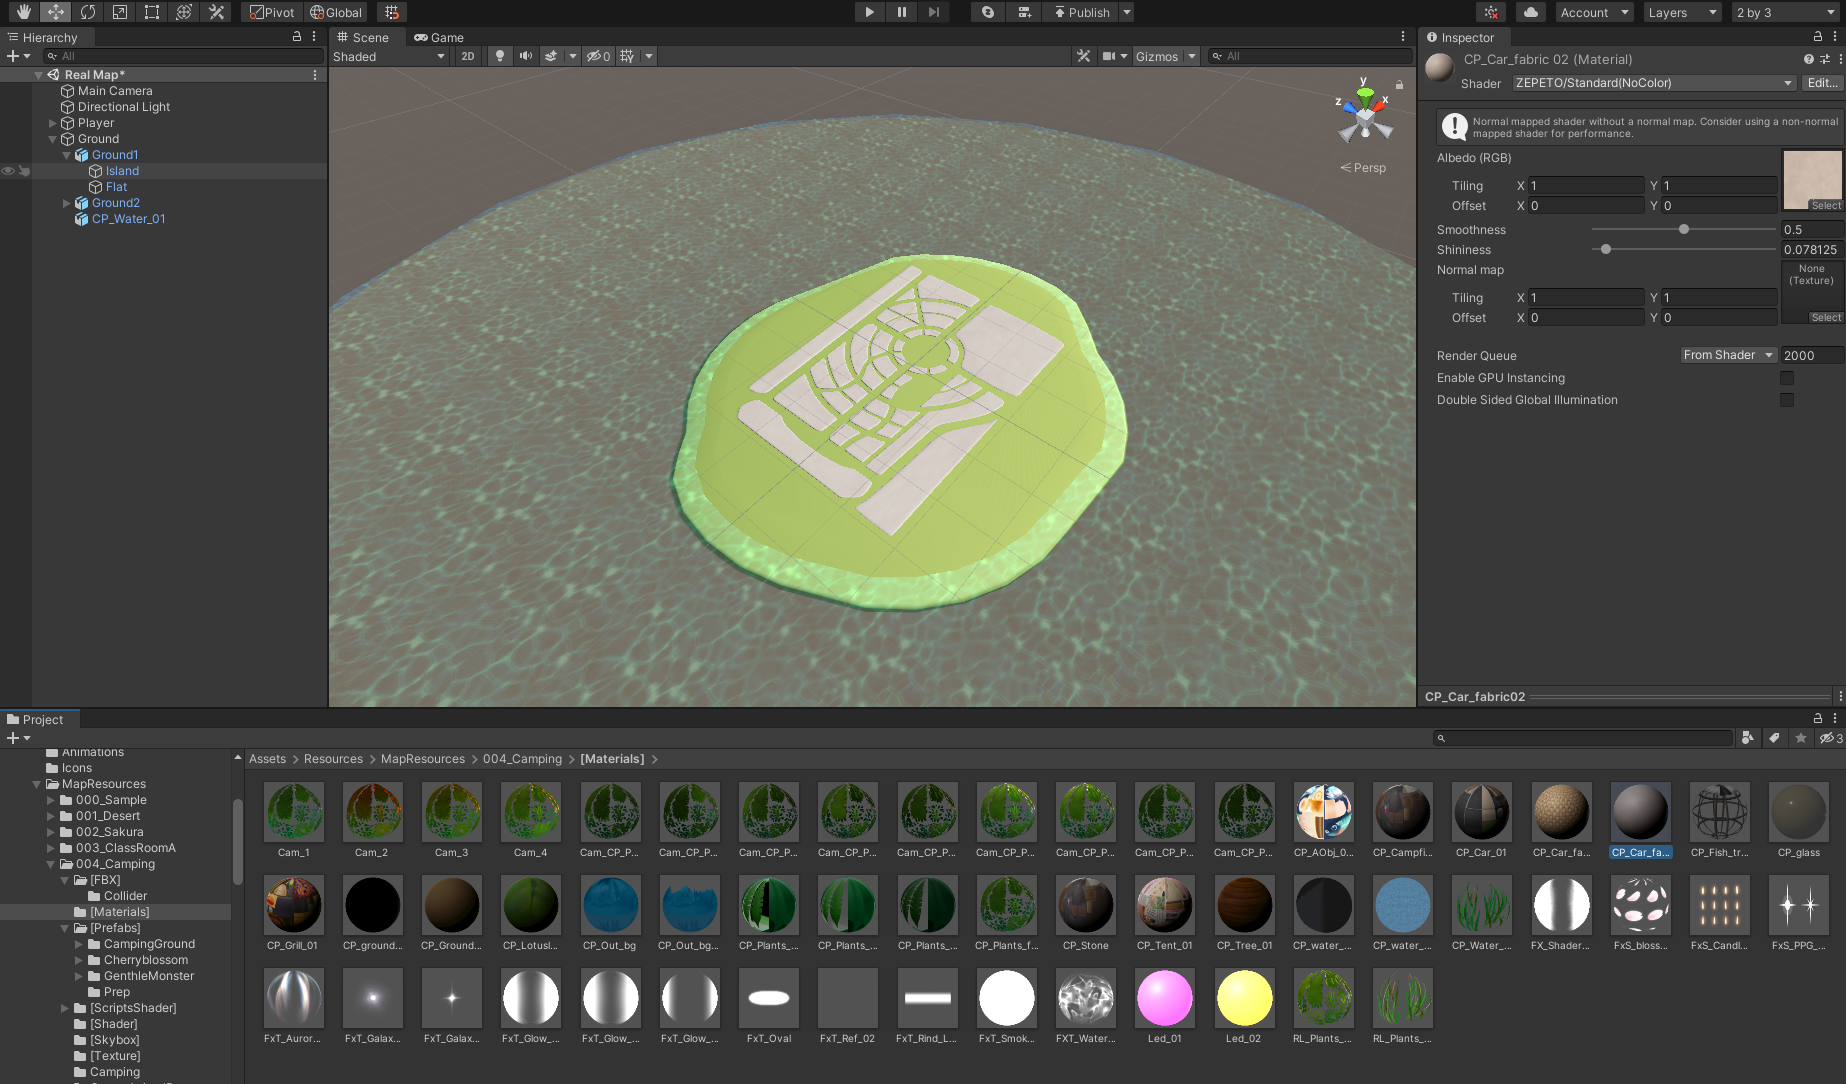Toggle Global handle rotation
Image resolution: width=1846 pixels, height=1084 pixels.
coord(335,12)
